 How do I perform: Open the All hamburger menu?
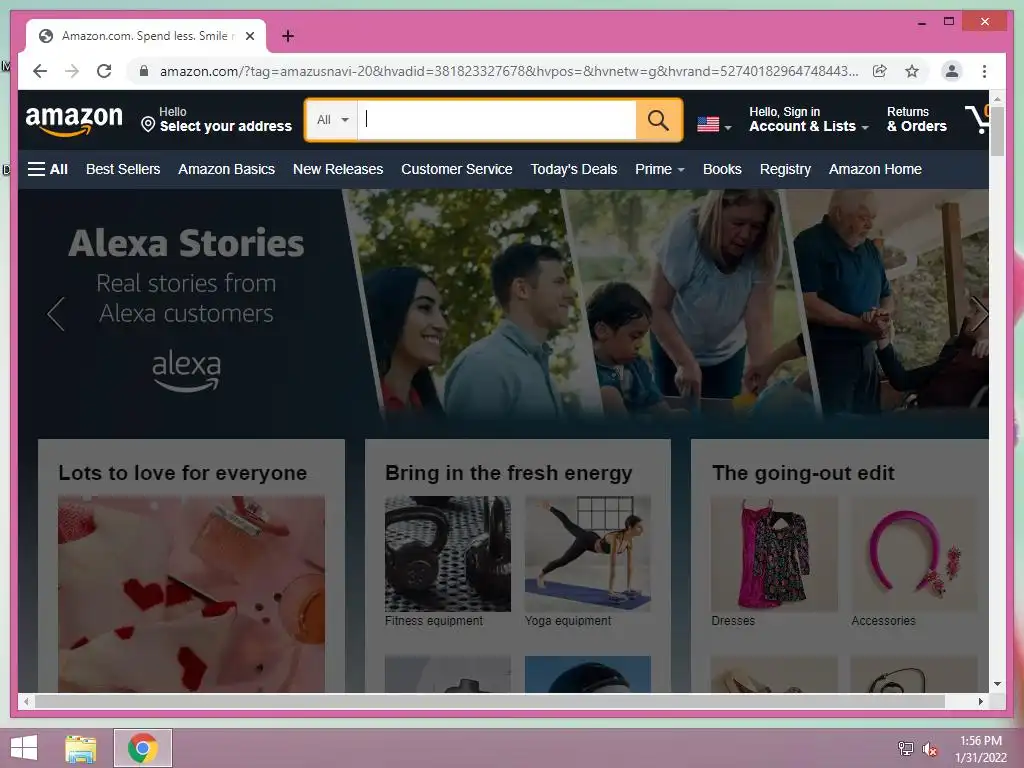pyautogui.click(x=48, y=169)
